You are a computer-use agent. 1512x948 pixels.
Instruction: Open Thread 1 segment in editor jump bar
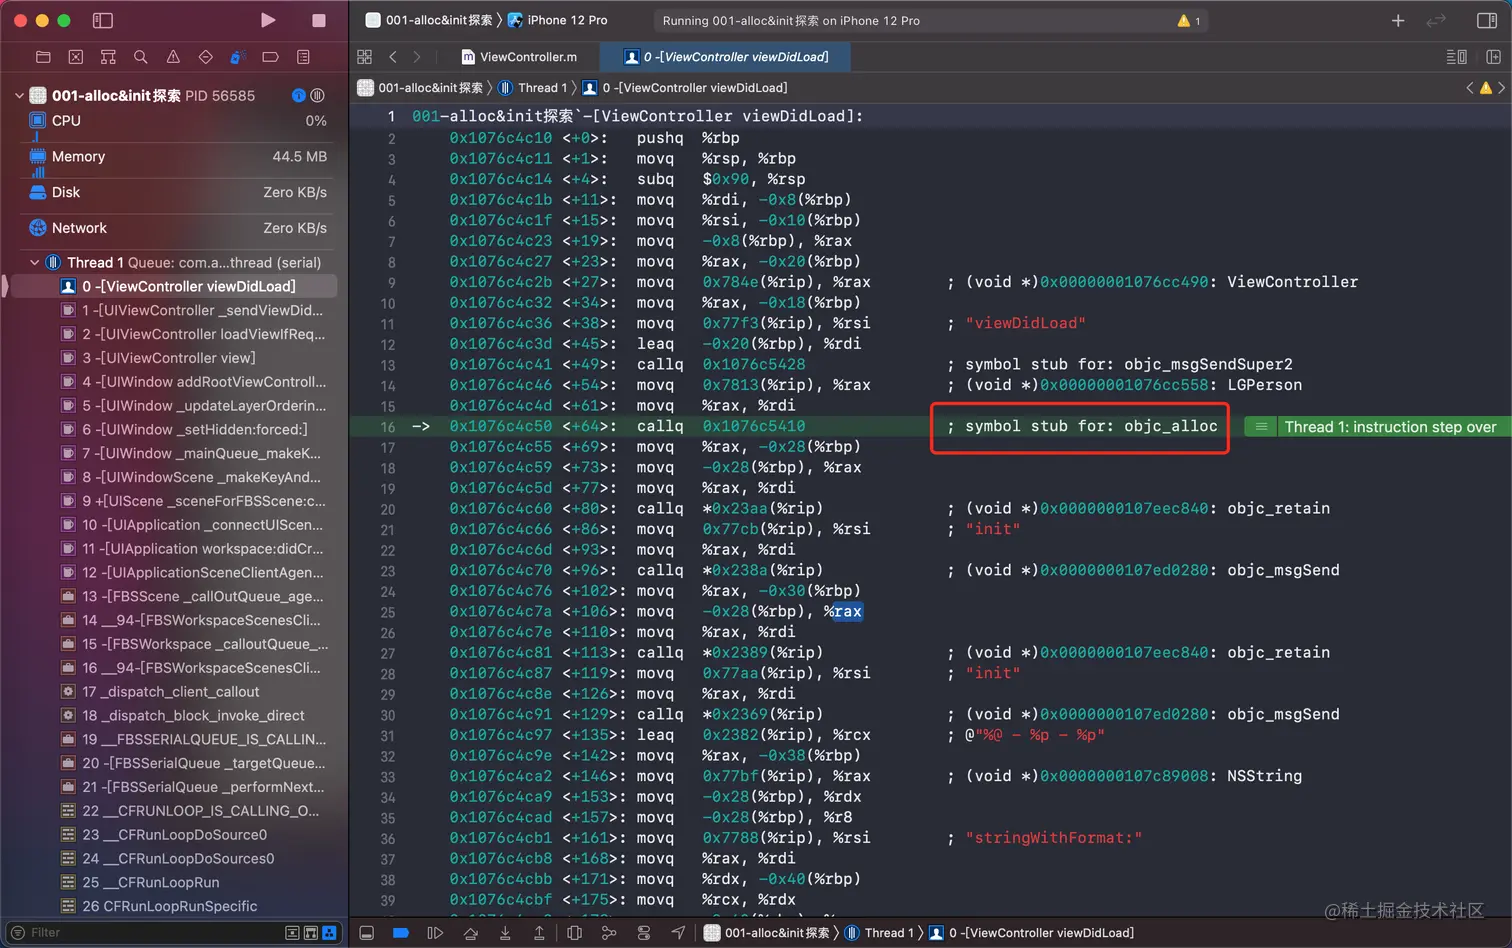(x=532, y=88)
